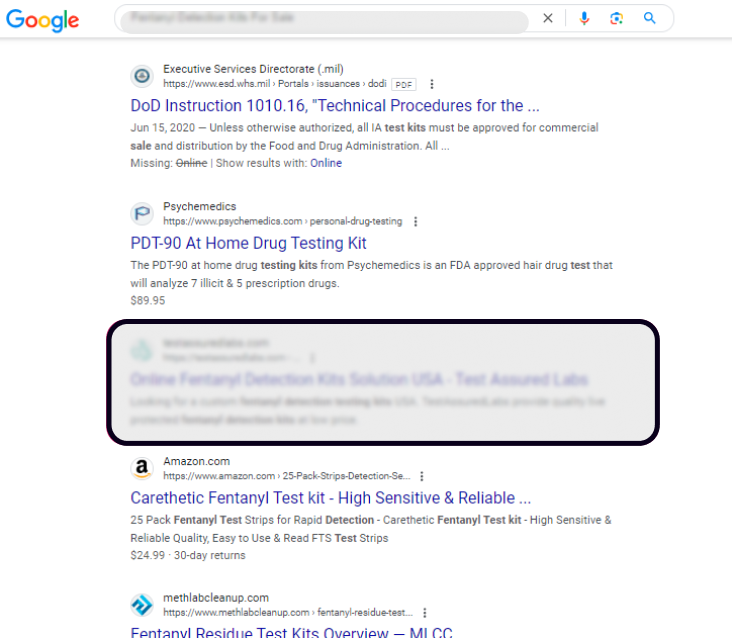The height and width of the screenshot is (638, 732).
Task: Start voice search with microphone icon
Action: (584, 18)
